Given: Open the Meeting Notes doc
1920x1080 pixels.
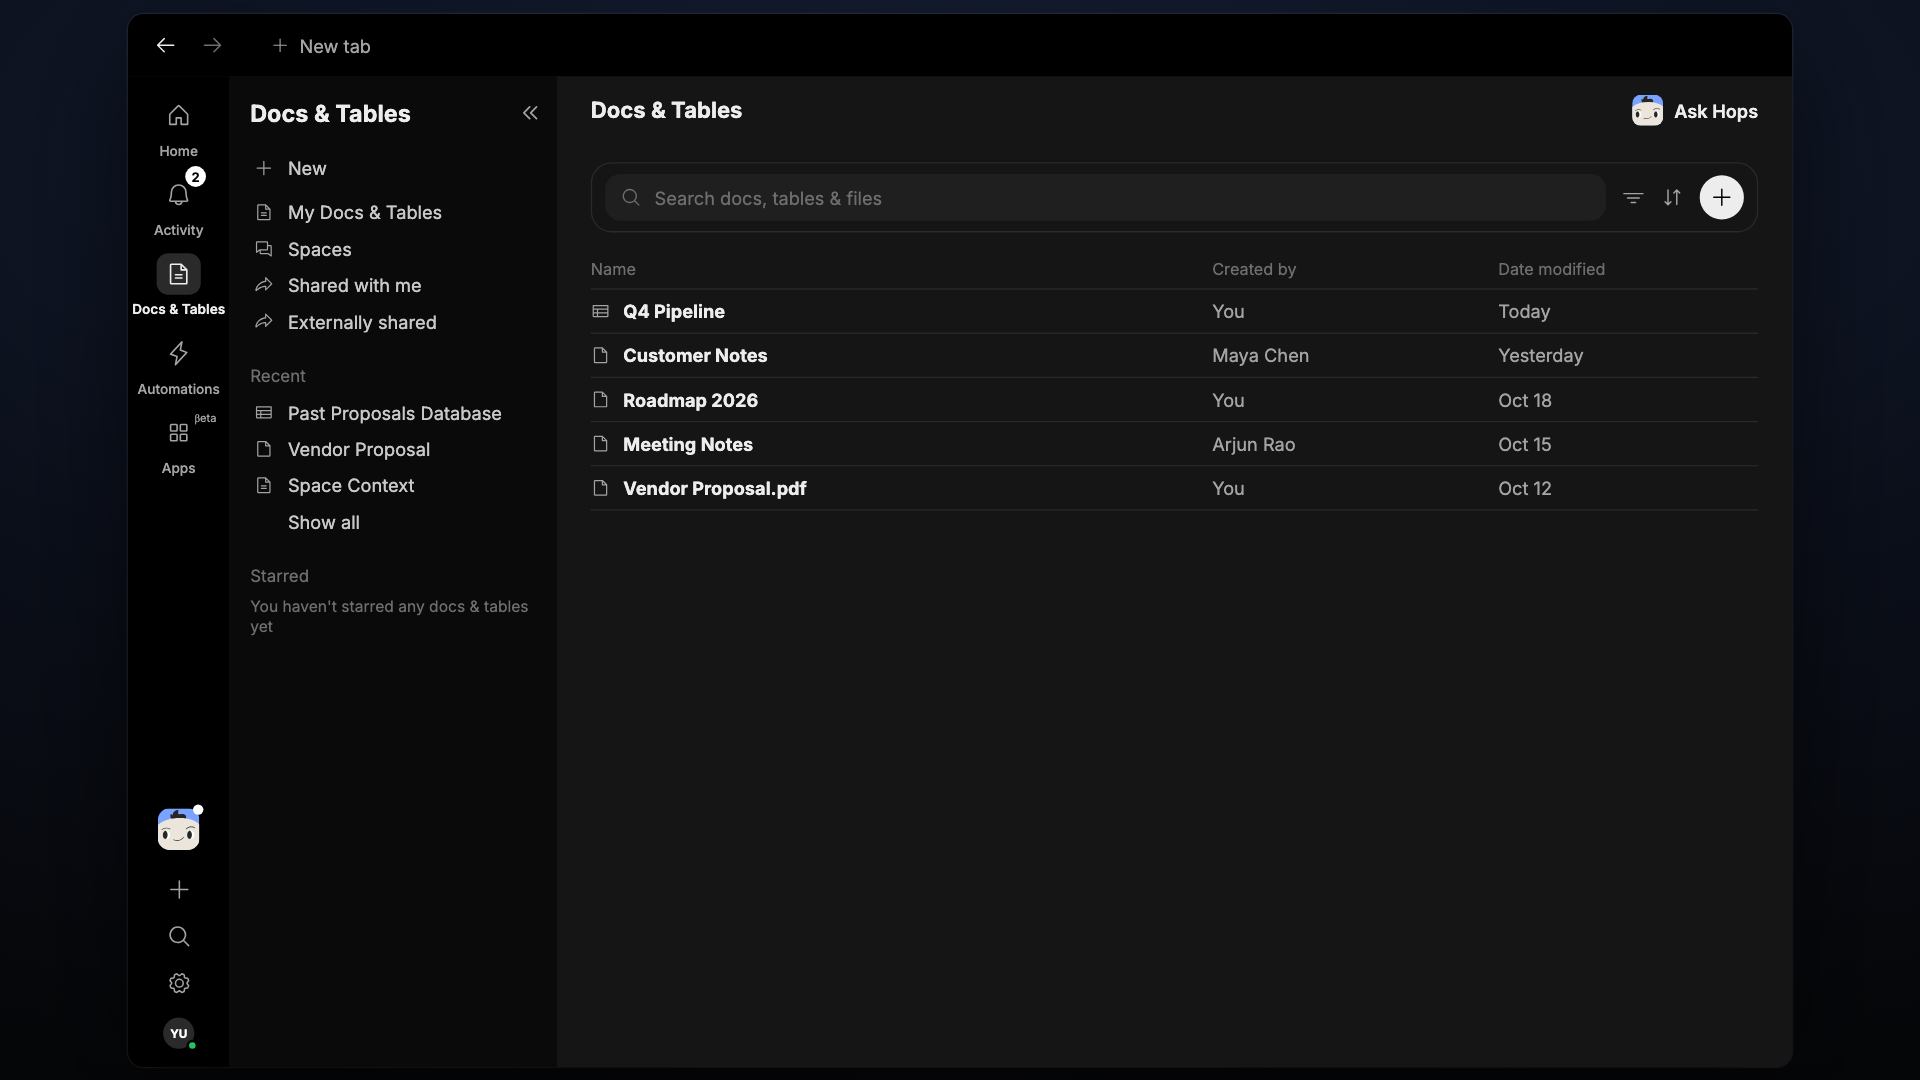Looking at the screenshot, I should pyautogui.click(x=1173, y=444).
